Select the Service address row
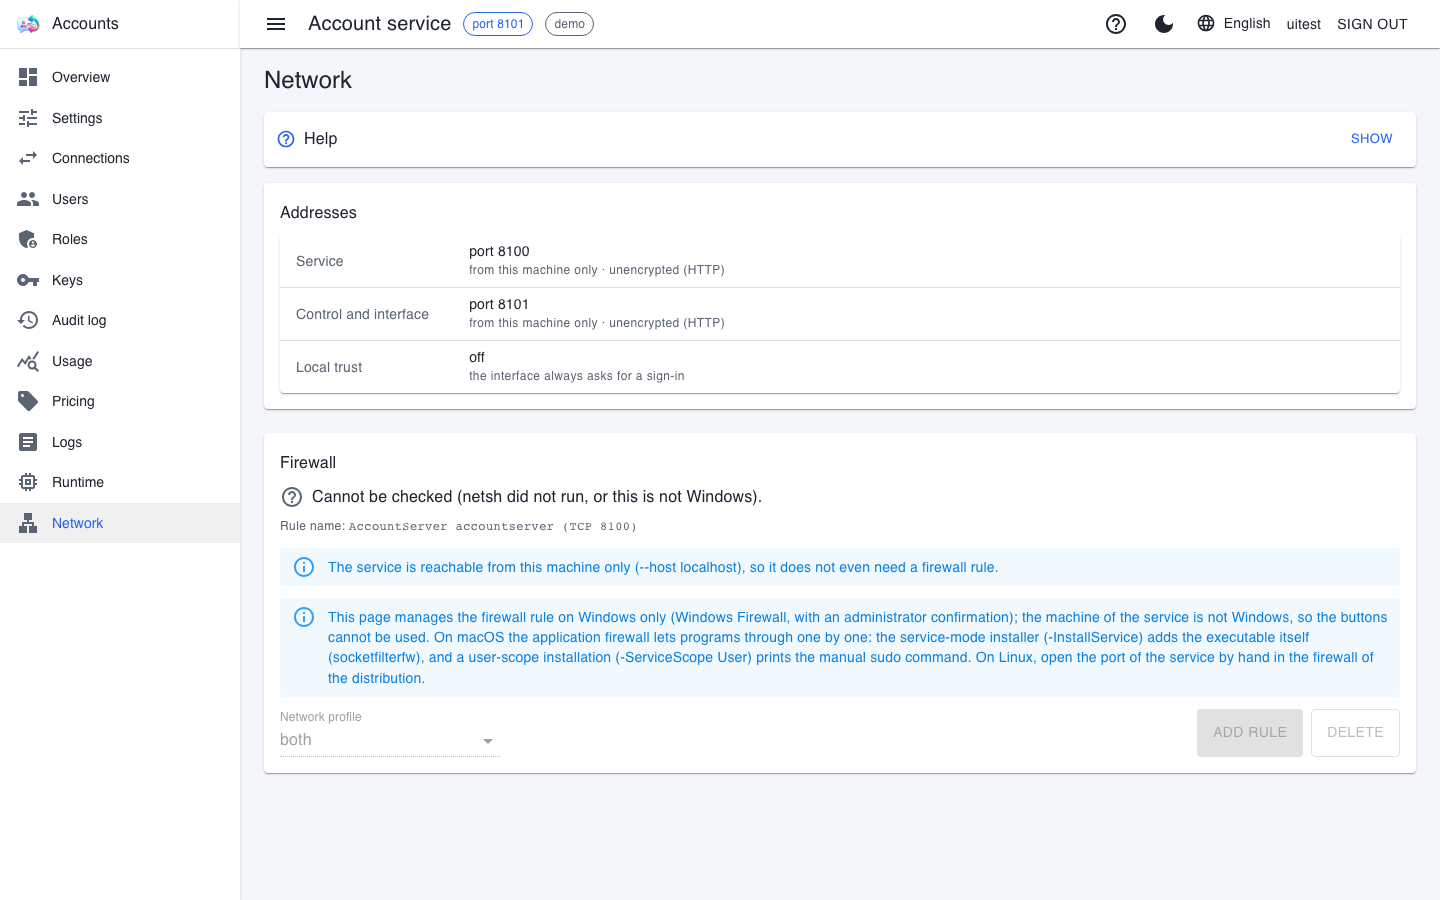 [x=840, y=261]
